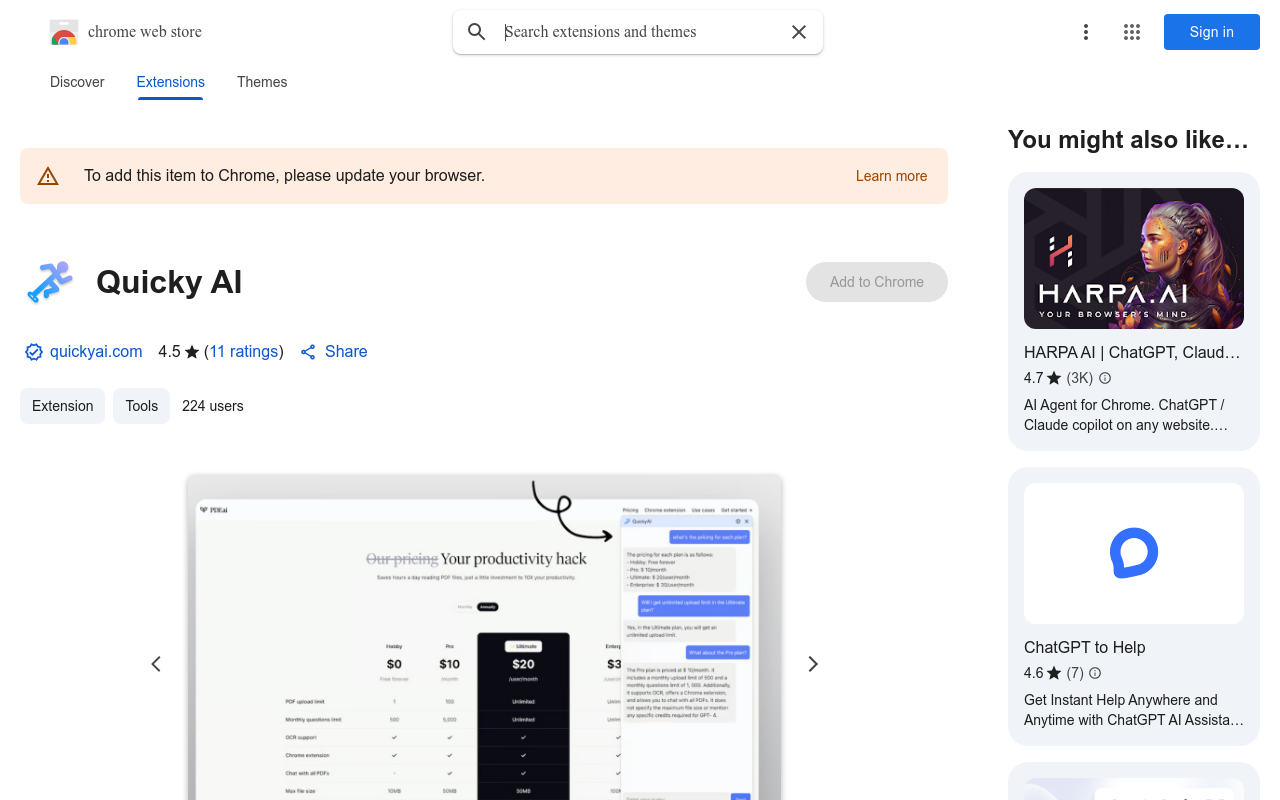
Task: Show the previous screenshot with left arrow
Action: pyautogui.click(x=156, y=664)
